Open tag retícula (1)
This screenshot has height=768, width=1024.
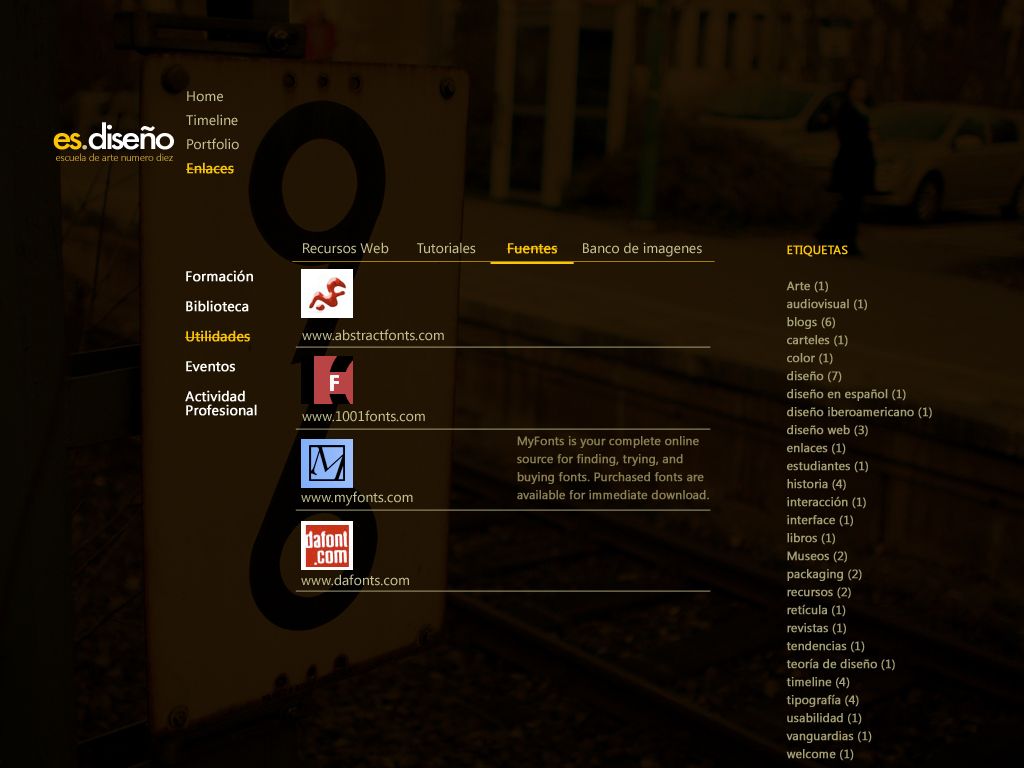816,610
